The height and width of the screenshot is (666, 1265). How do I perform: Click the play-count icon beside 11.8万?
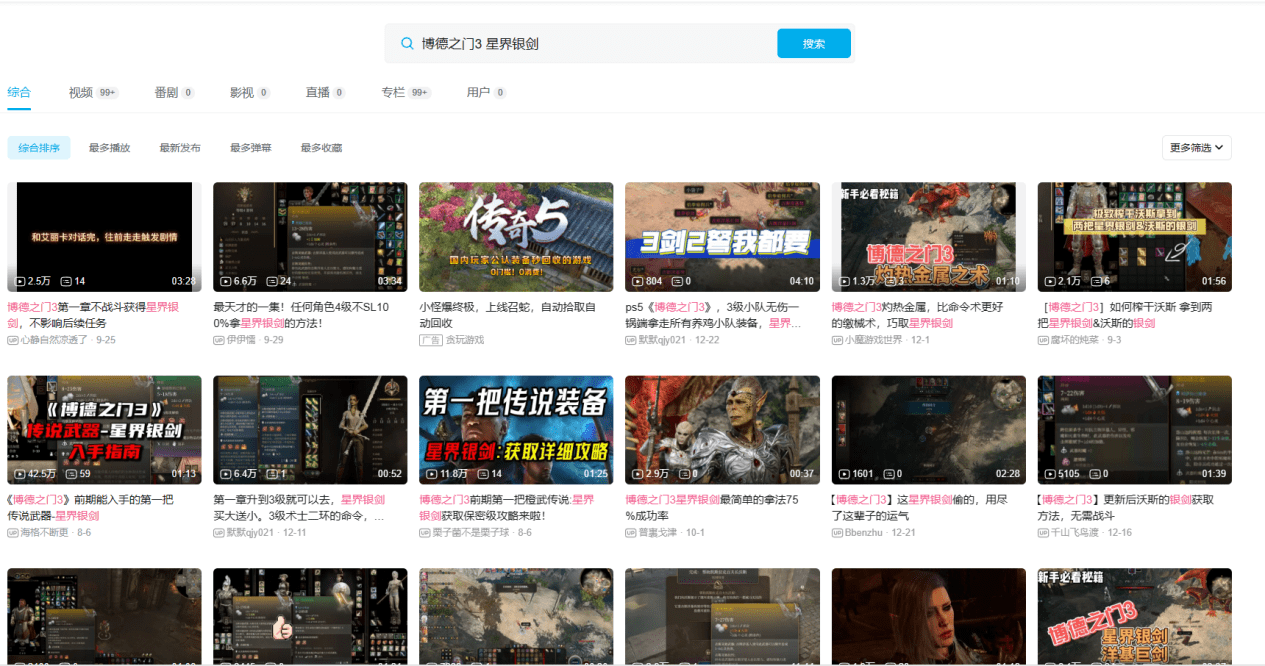pyautogui.click(x=433, y=474)
